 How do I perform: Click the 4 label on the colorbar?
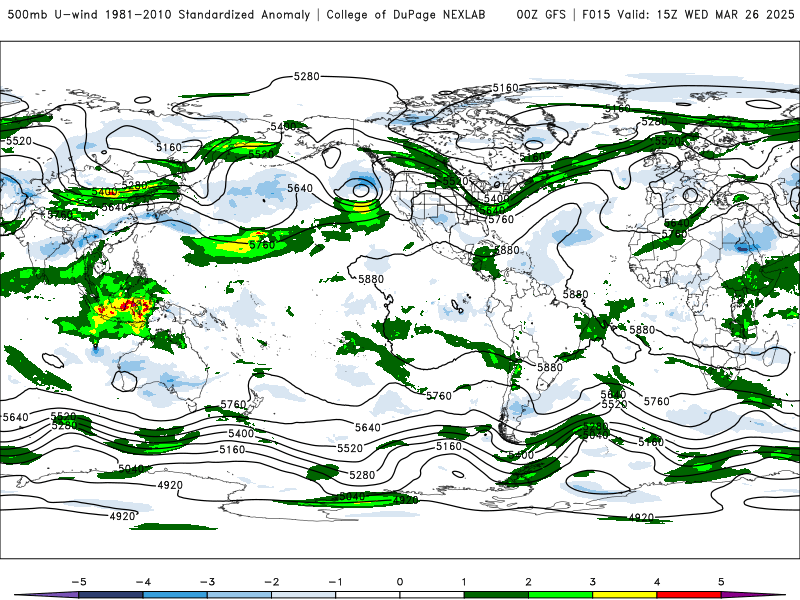[657, 582]
